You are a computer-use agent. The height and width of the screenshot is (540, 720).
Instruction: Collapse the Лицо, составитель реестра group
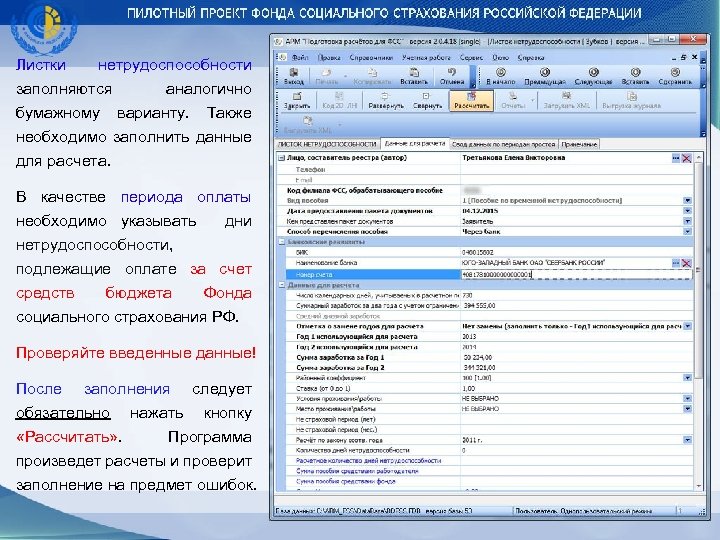281,158
